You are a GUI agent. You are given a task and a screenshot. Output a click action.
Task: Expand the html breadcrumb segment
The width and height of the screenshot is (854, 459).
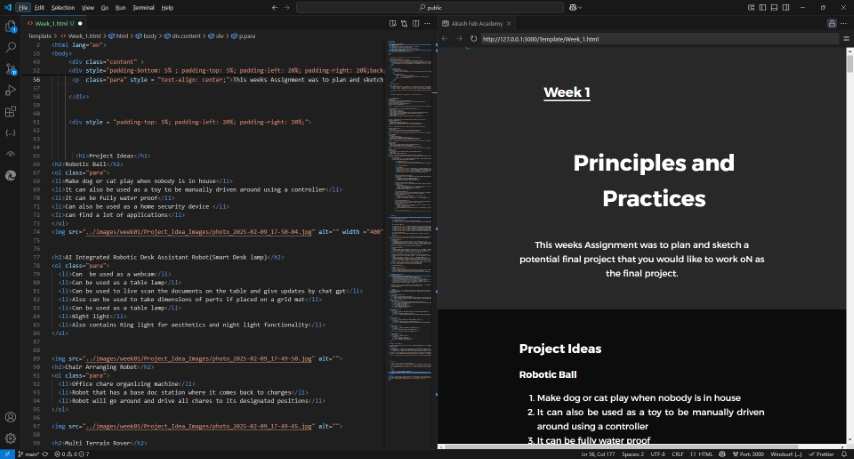(119, 36)
